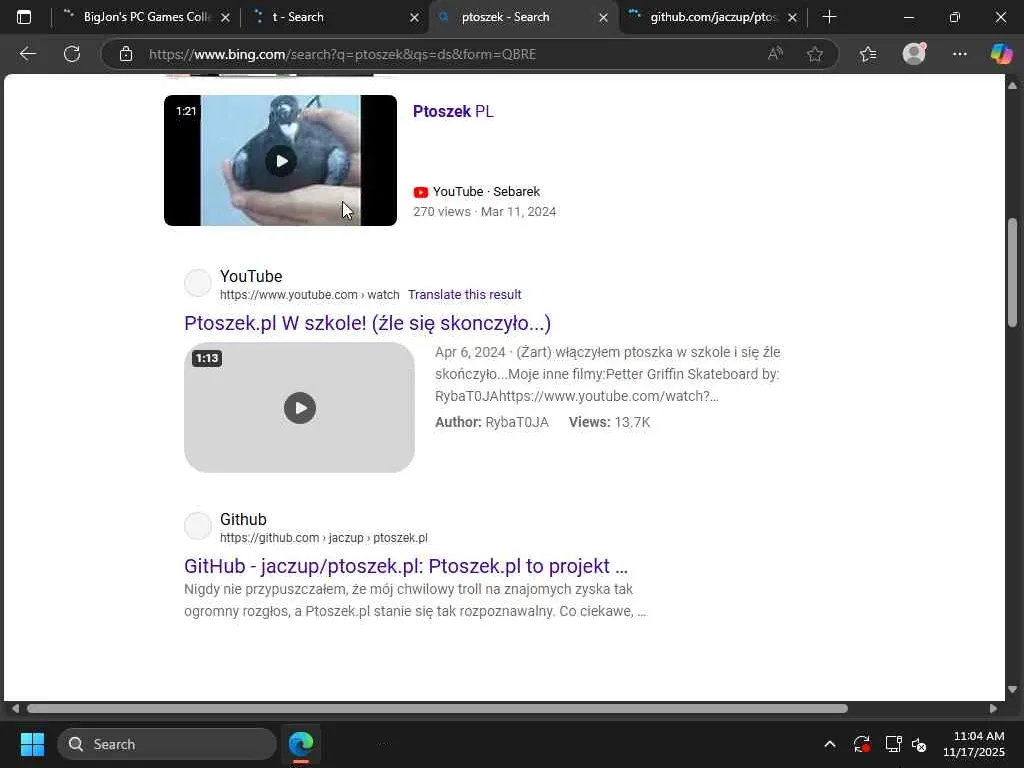Image resolution: width=1024 pixels, height=768 pixels.
Task: Click the youtube.com › watch URL text
Action: (310, 295)
